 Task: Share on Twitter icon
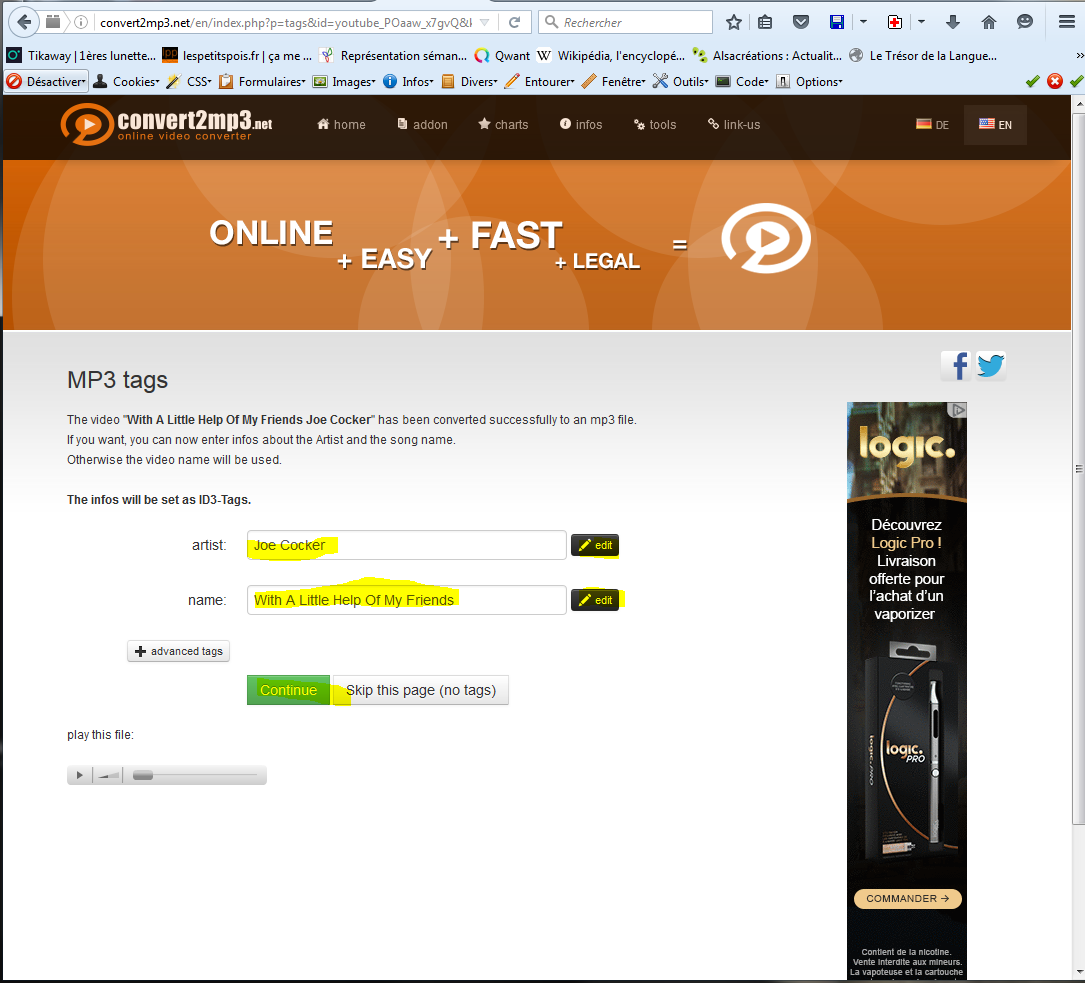click(x=990, y=365)
